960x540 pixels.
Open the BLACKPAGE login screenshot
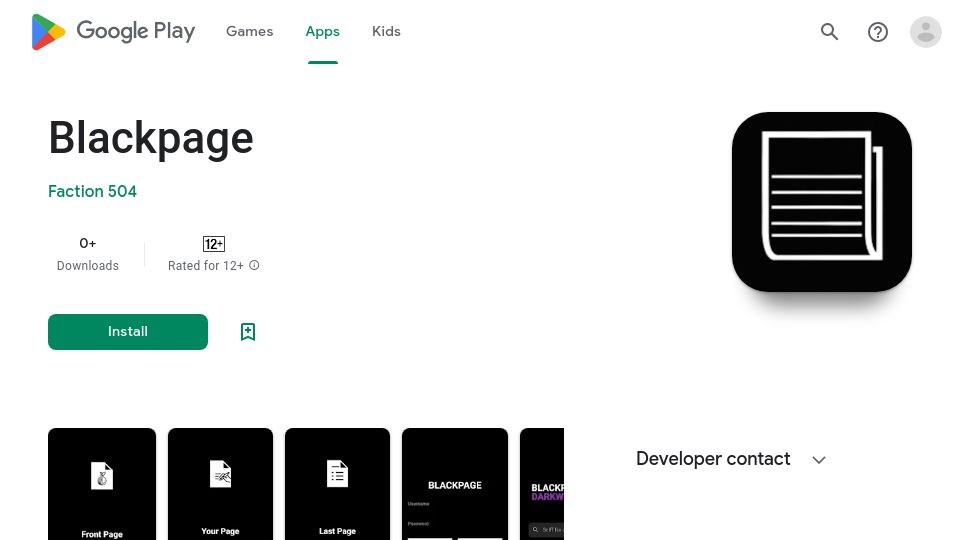click(455, 484)
